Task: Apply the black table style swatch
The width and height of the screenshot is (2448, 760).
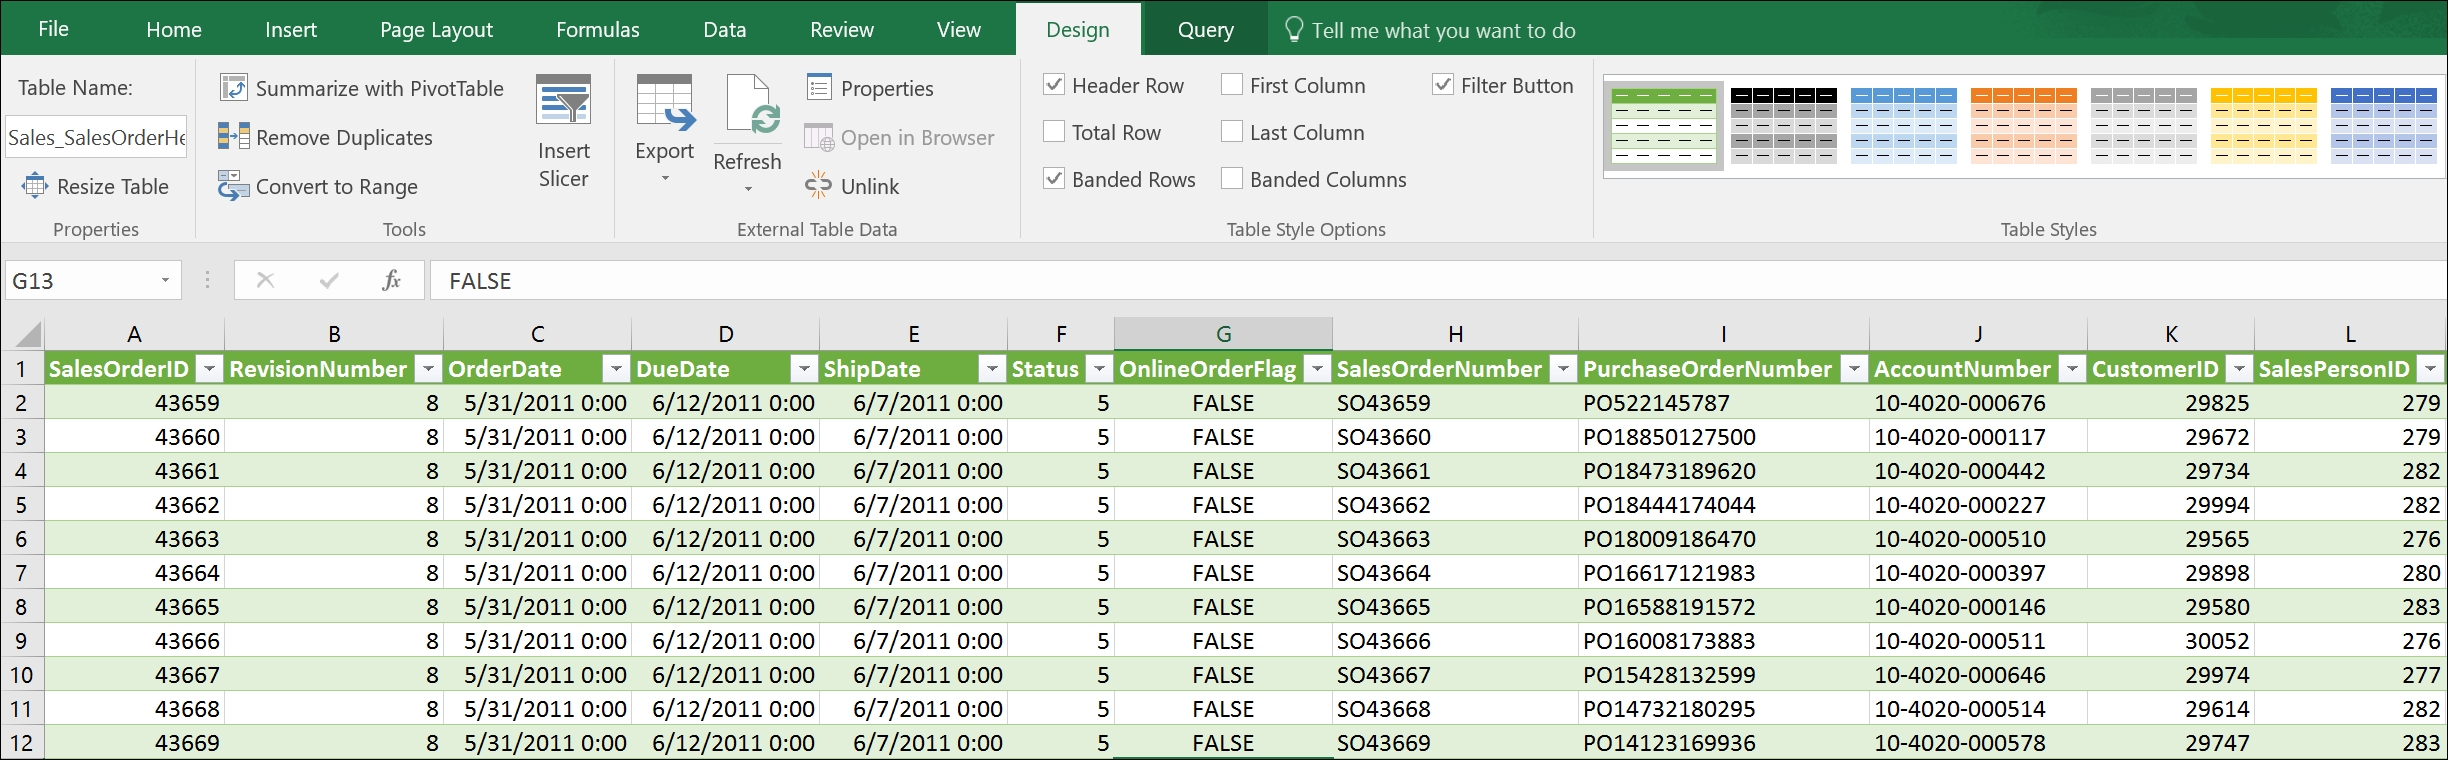Action: pyautogui.click(x=1784, y=125)
